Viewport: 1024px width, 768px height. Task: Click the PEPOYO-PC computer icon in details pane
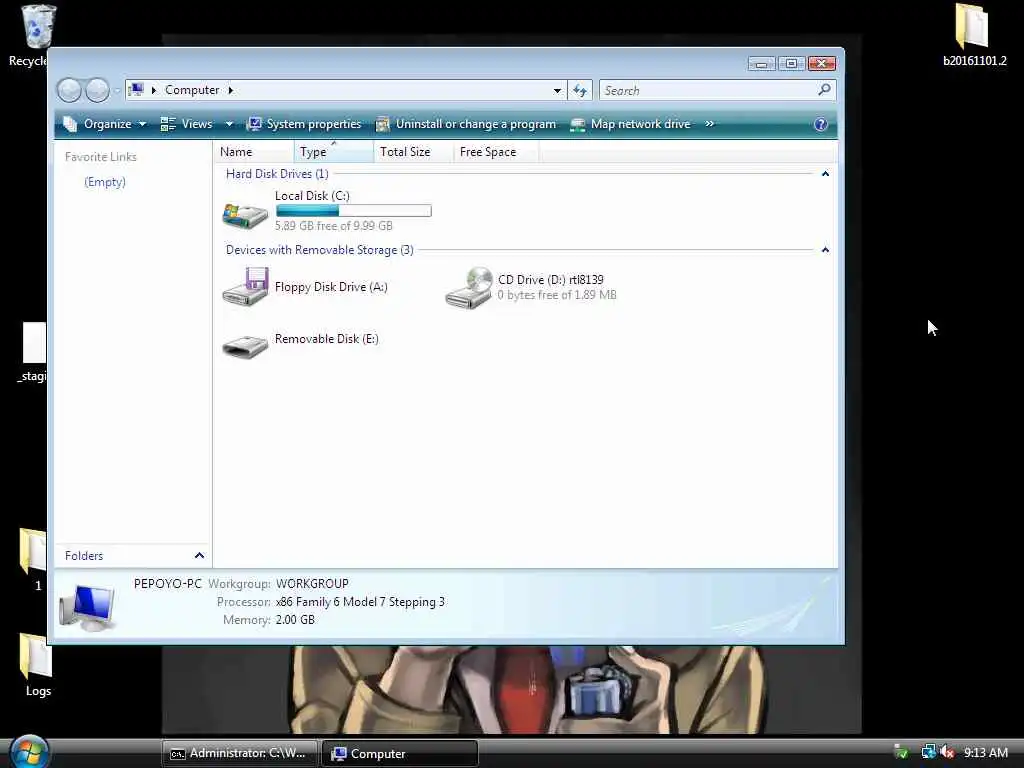coord(87,607)
